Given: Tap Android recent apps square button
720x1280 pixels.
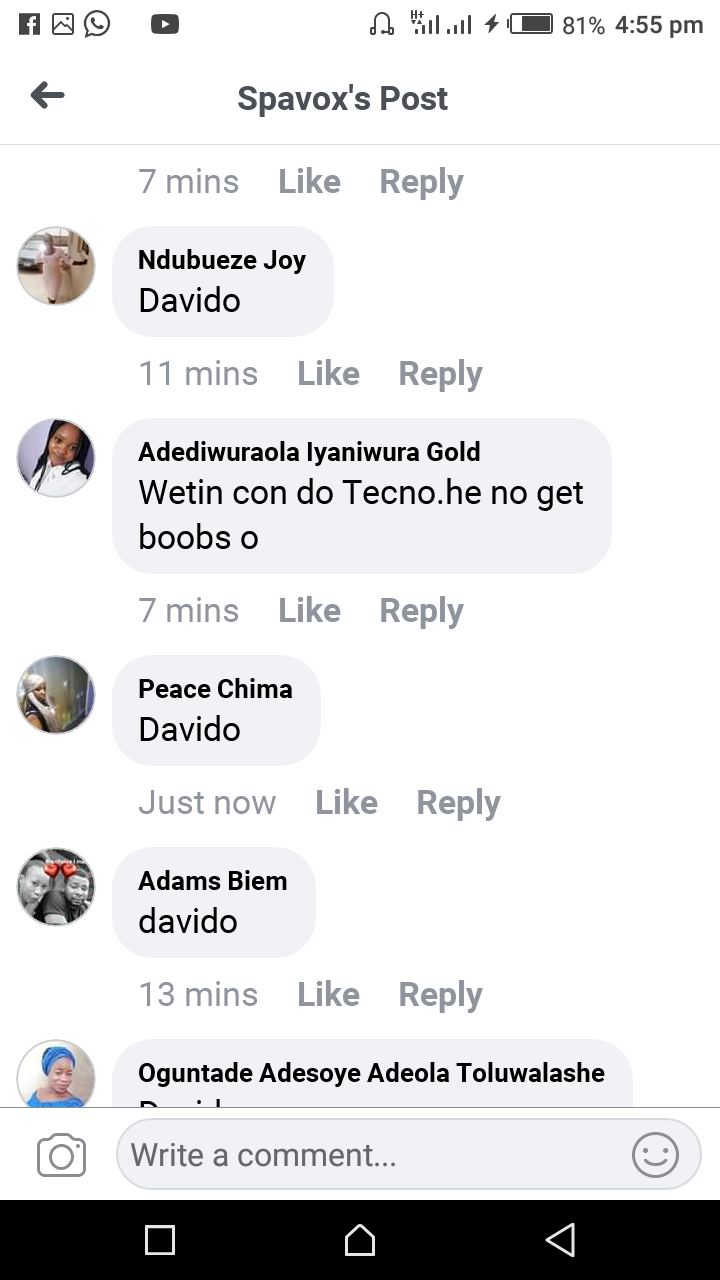Looking at the screenshot, I should 160,1240.
